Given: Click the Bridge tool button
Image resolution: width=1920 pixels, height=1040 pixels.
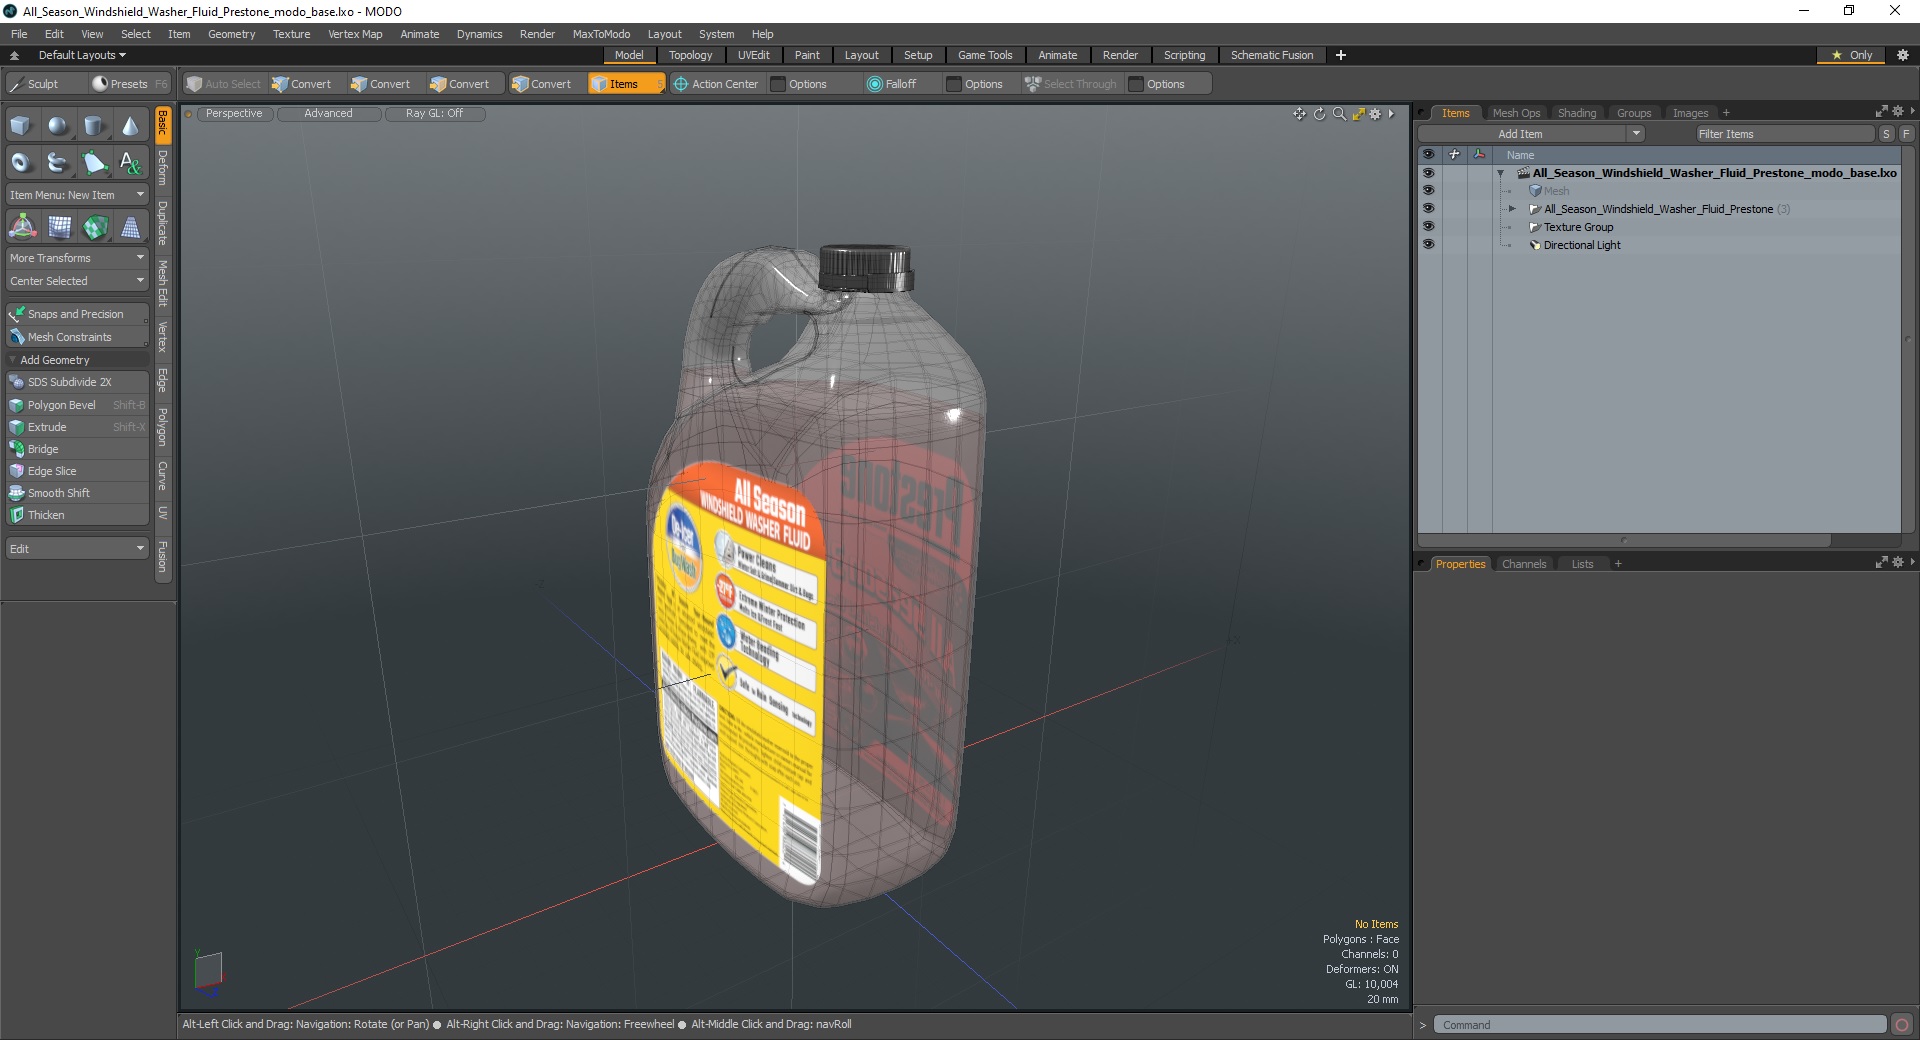Looking at the screenshot, I should (x=77, y=449).
